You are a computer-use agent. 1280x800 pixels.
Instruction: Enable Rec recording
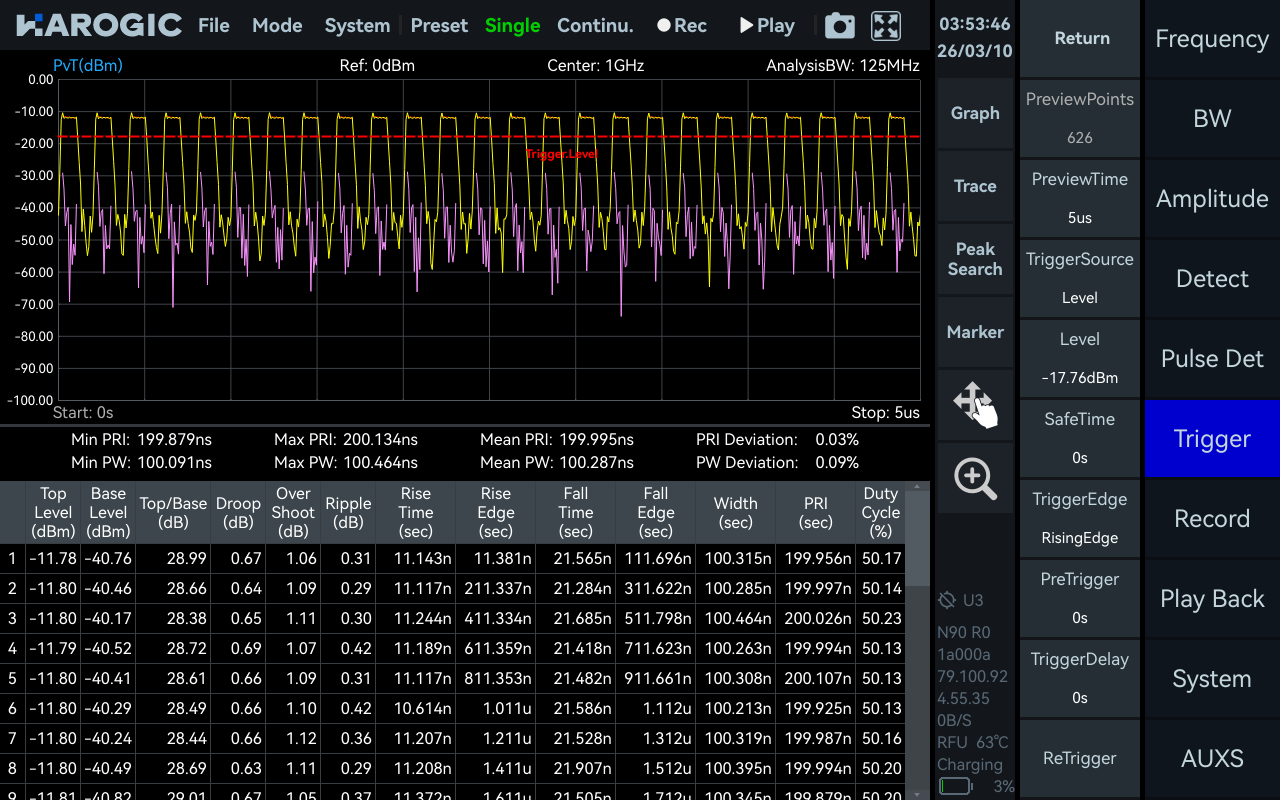pyautogui.click(x=681, y=25)
